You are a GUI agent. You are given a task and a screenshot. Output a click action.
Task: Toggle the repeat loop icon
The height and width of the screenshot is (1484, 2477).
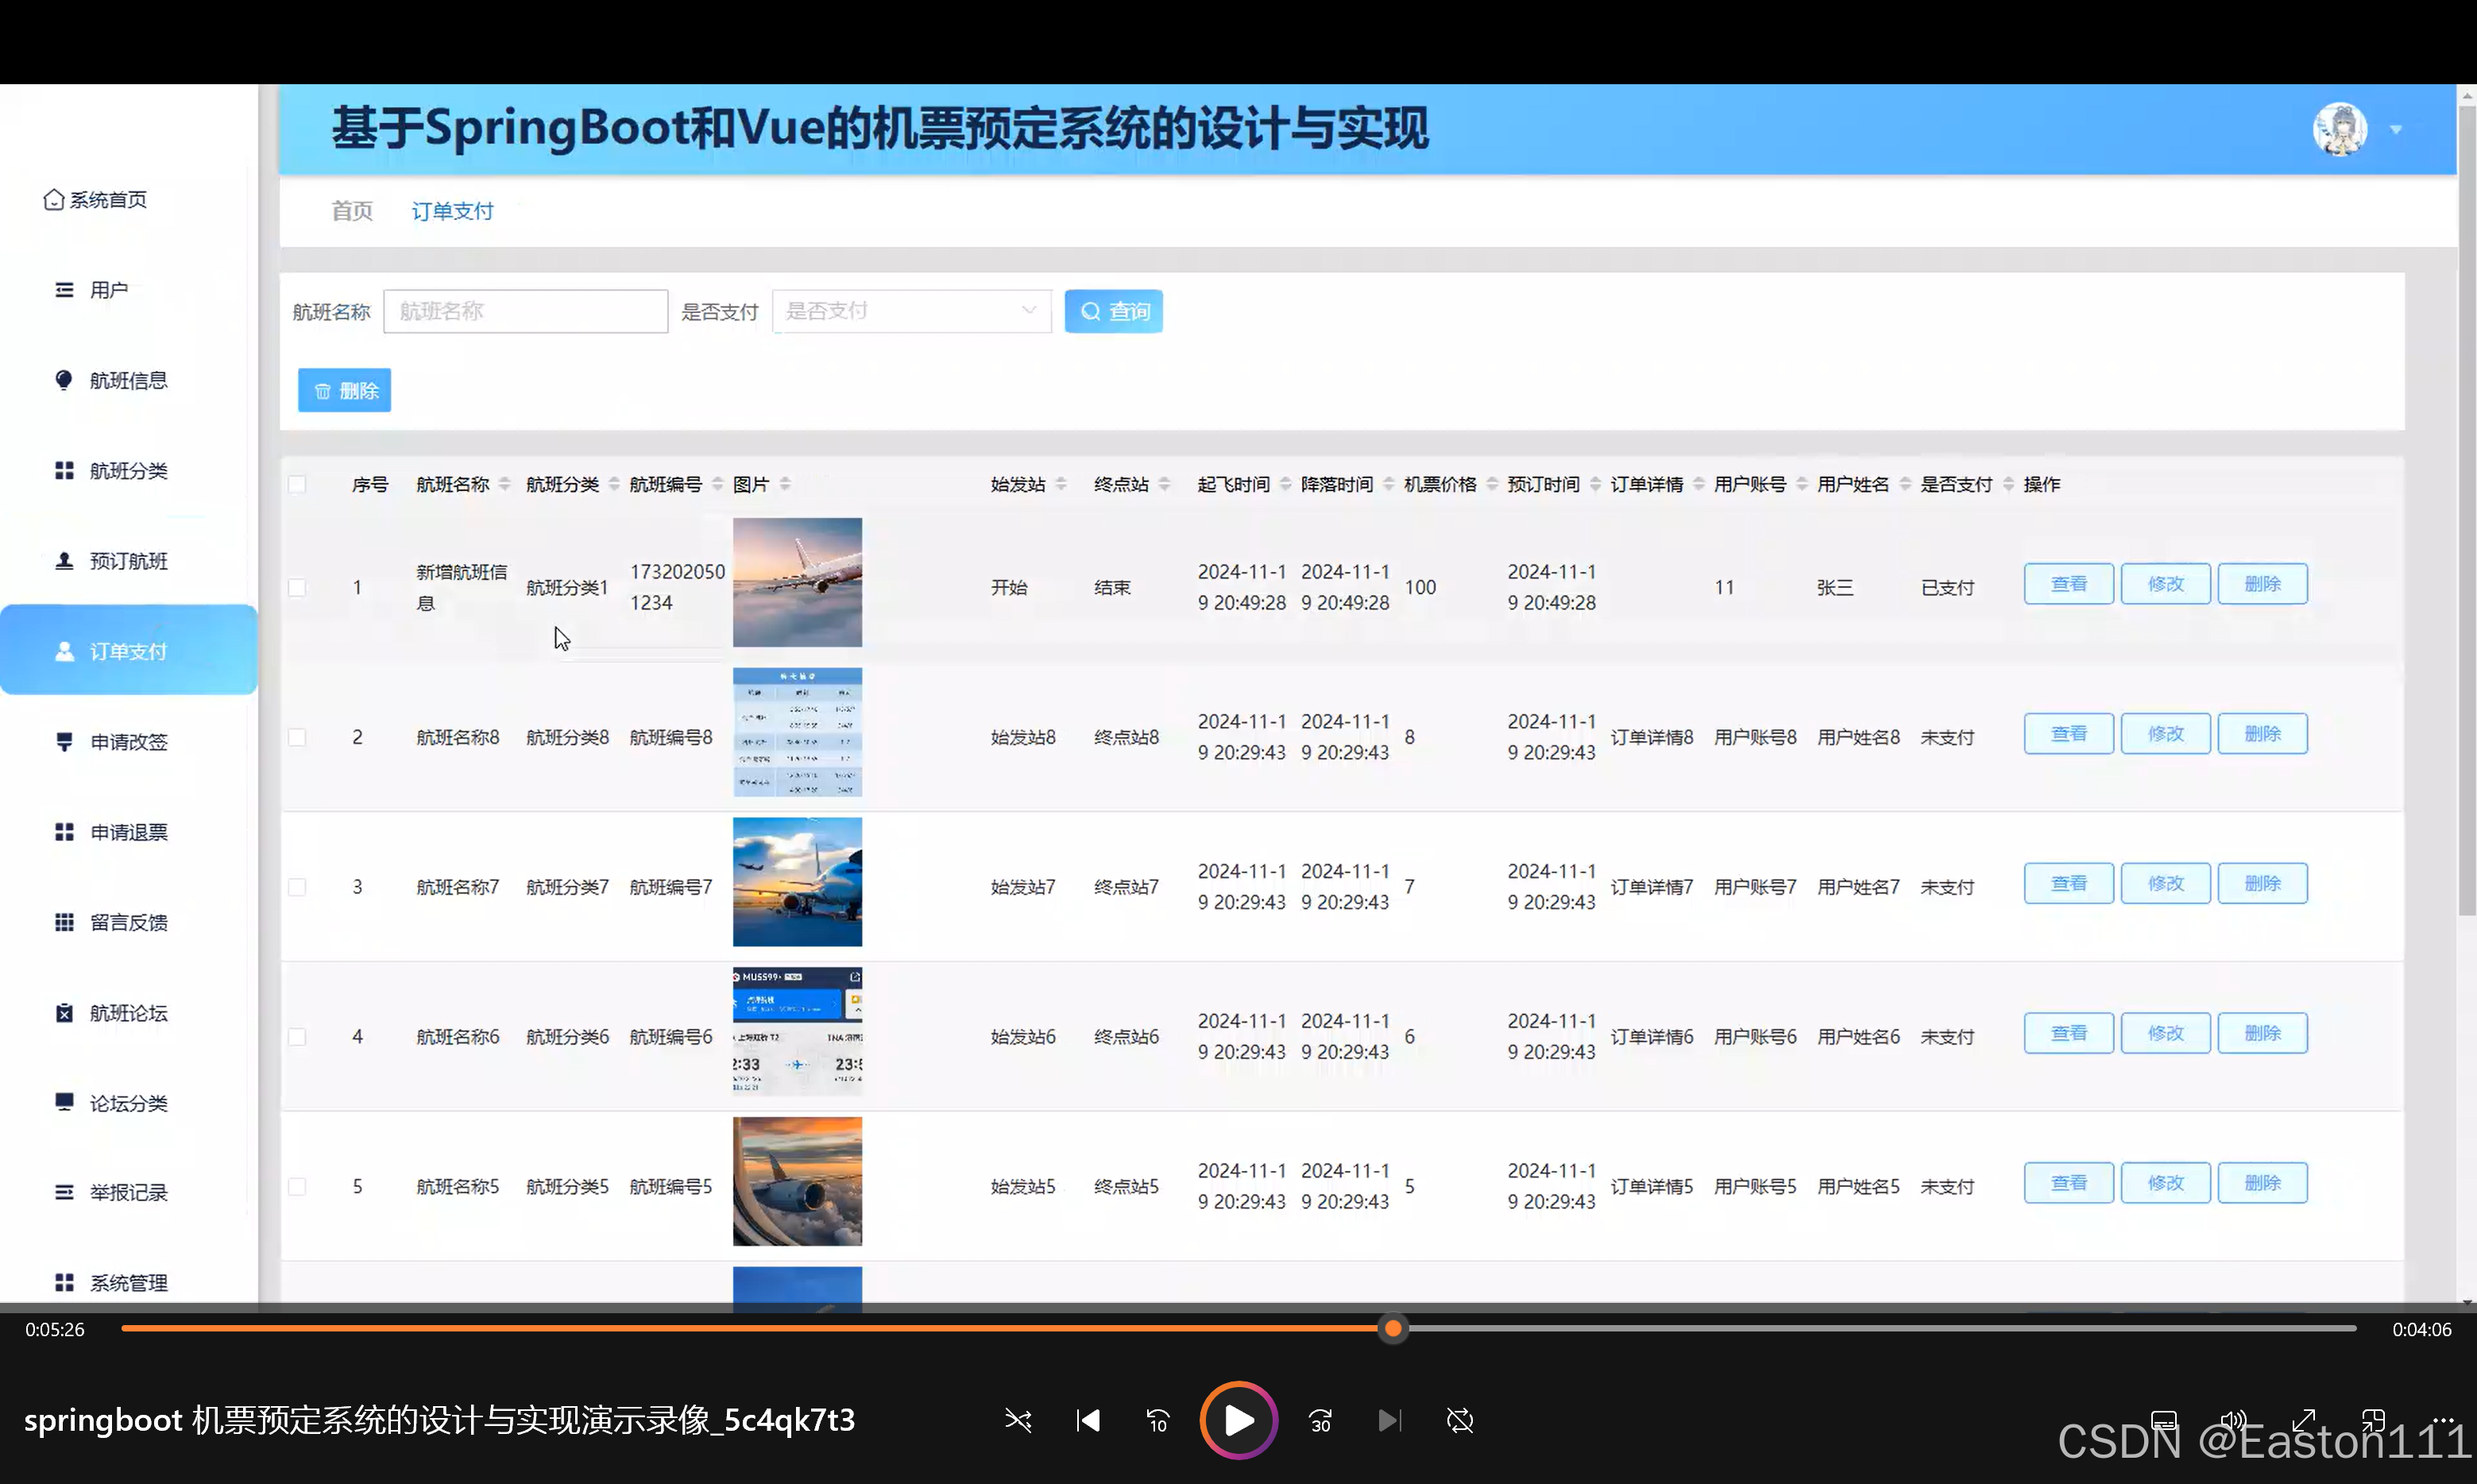coord(1460,1420)
